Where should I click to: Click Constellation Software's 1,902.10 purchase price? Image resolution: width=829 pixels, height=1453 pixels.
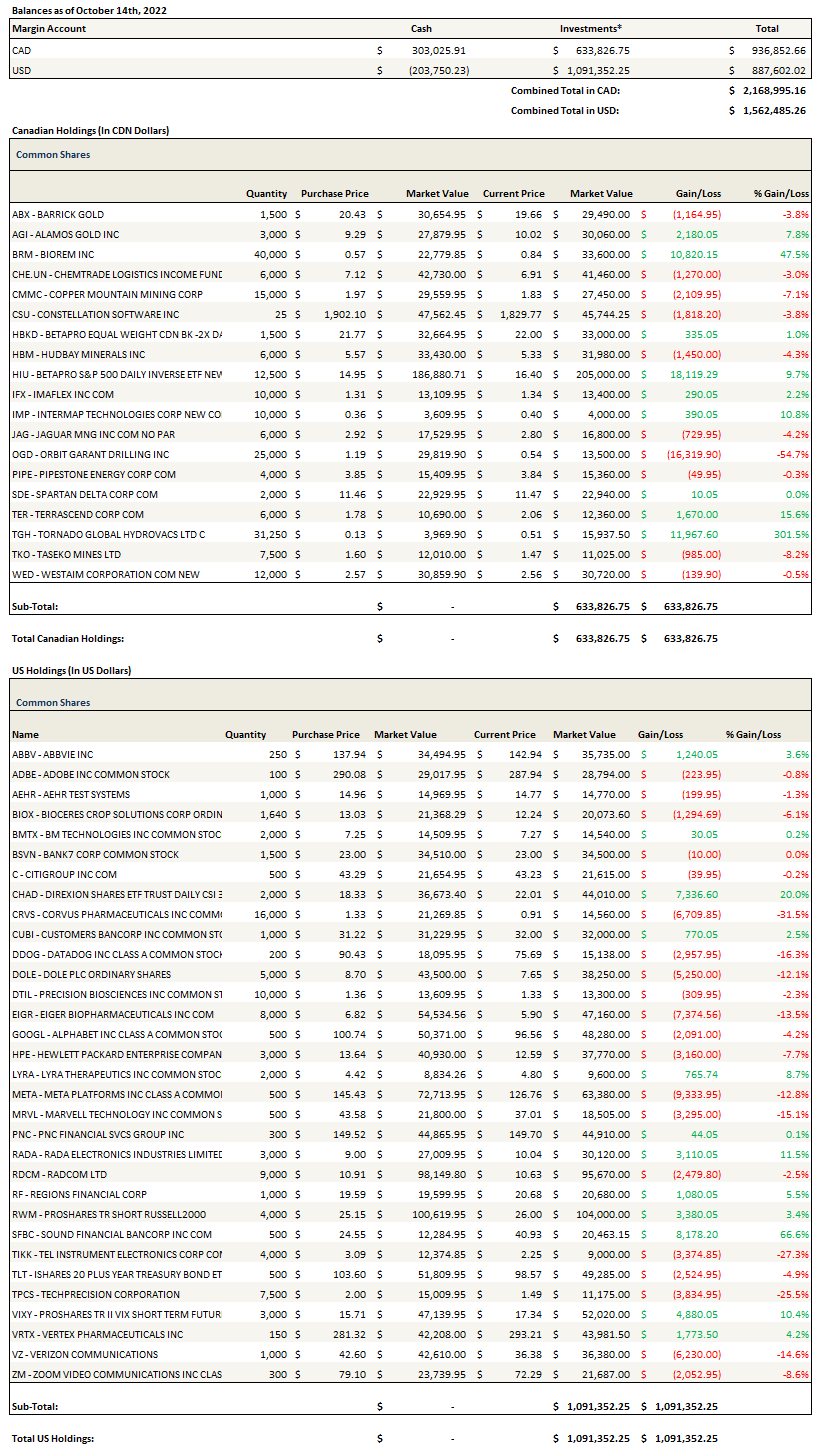[341, 314]
